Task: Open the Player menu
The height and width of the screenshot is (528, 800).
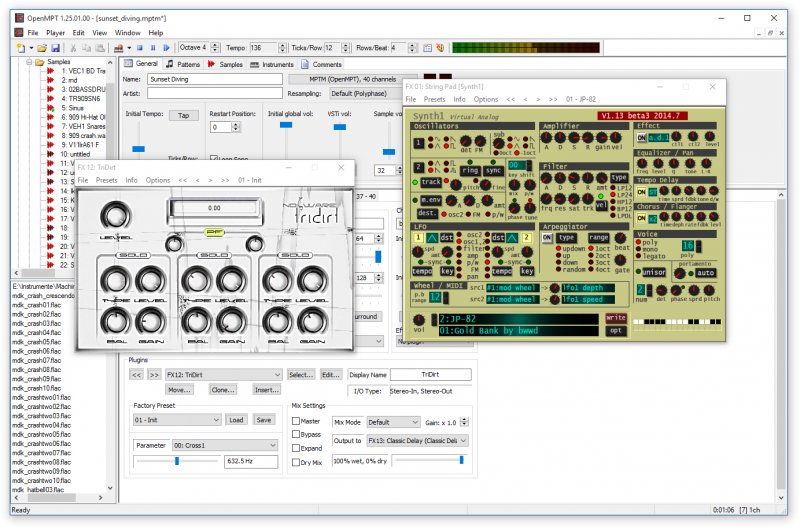Action: (55, 33)
